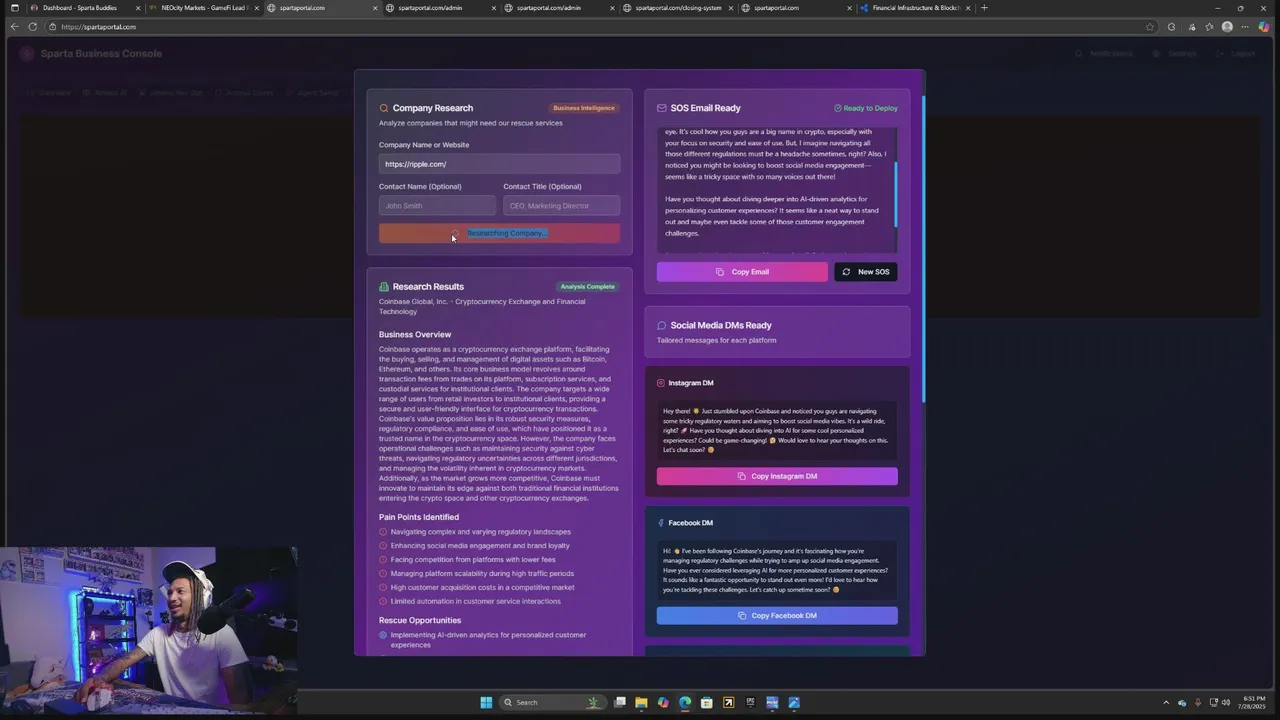Click the browser address bar
The height and width of the screenshot is (720, 1280).
[600, 27]
